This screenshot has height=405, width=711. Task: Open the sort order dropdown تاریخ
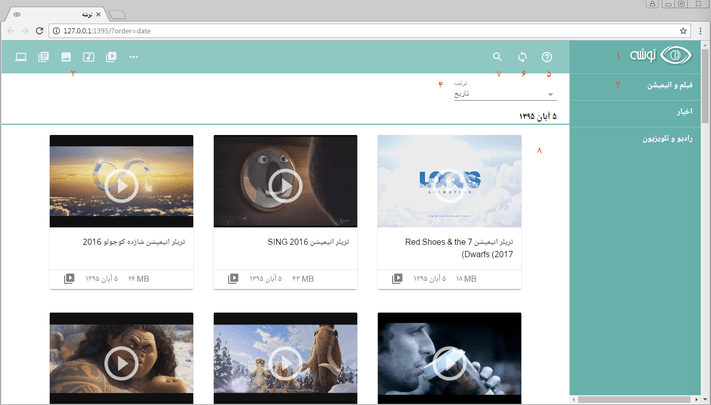pos(505,94)
